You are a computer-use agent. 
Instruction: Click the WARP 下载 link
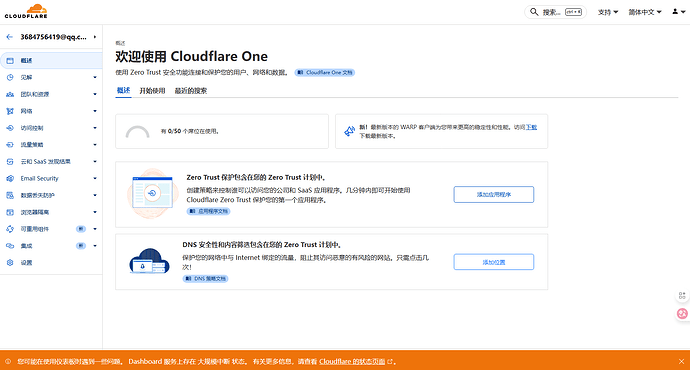pyautogui.click(x=532, y=127)
